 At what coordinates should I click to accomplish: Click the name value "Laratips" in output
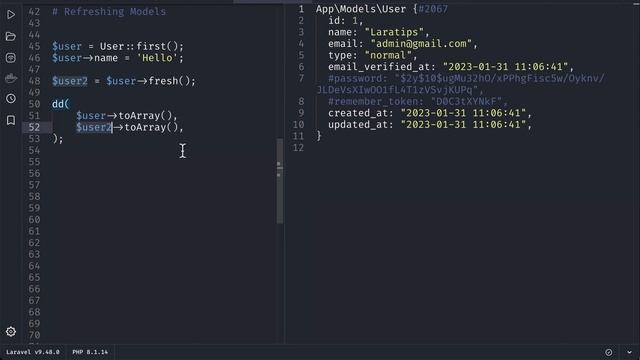[x=394, y=32]
